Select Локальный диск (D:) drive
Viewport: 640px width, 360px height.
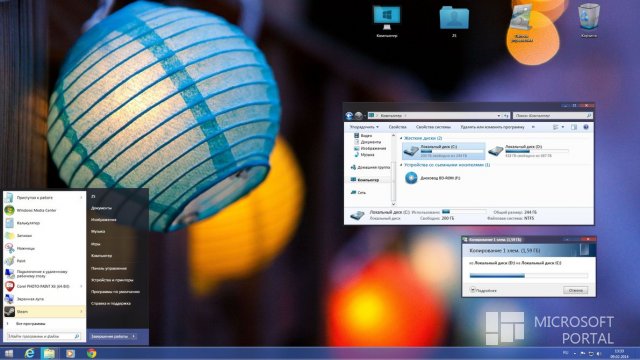tap(529, 151)
